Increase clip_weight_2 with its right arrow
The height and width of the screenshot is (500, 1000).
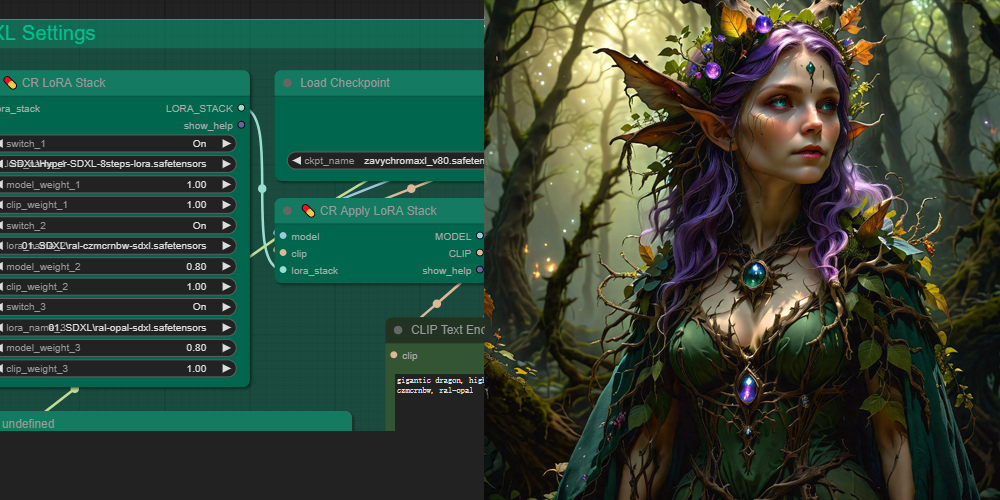(226, 286)
